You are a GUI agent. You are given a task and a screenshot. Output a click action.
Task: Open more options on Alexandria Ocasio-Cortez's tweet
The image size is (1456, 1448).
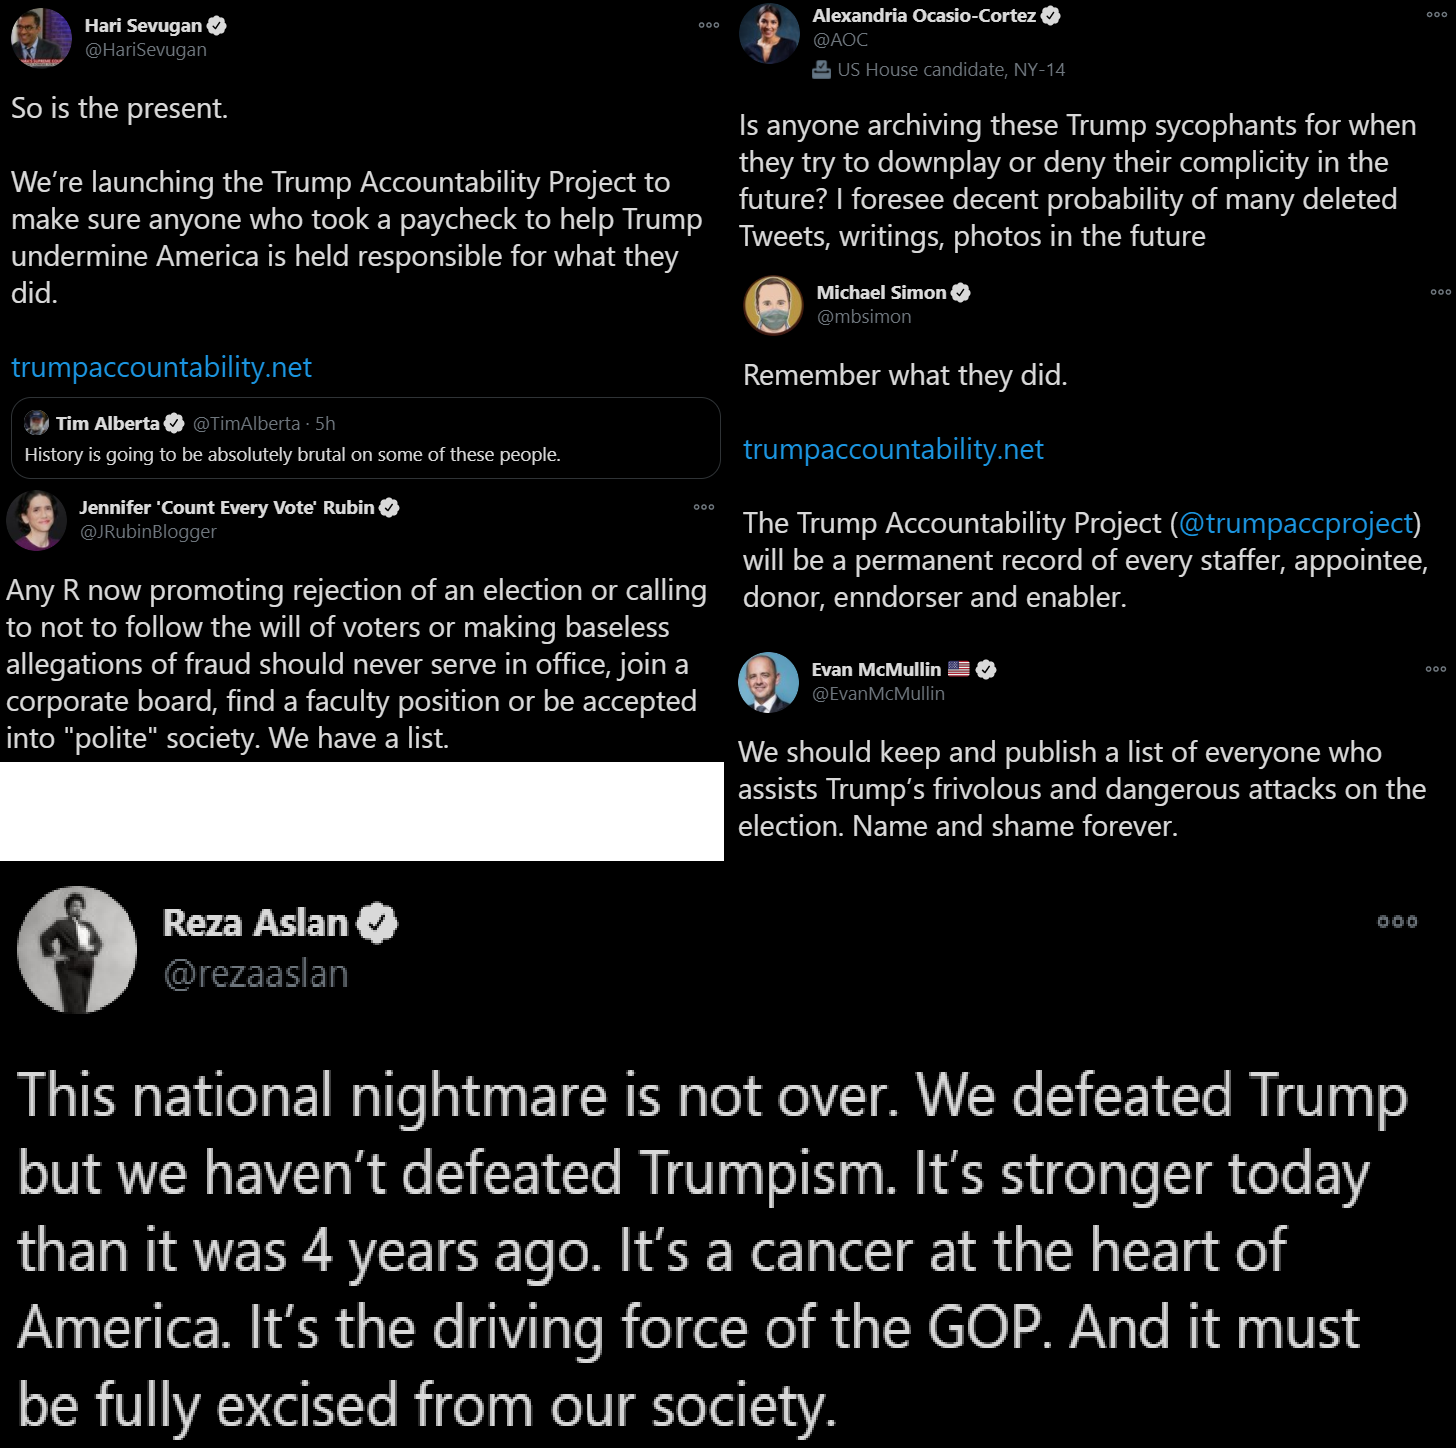click(1436, 15)
